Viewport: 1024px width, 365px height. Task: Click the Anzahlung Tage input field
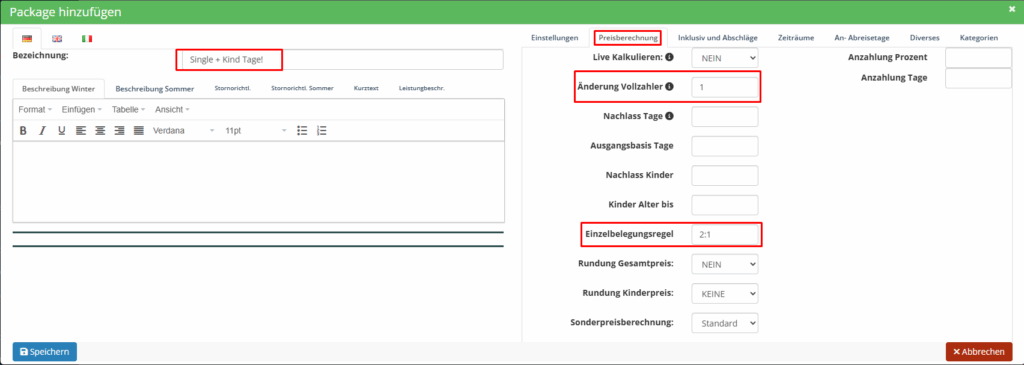pyautogui.click(x=978, y=78)
